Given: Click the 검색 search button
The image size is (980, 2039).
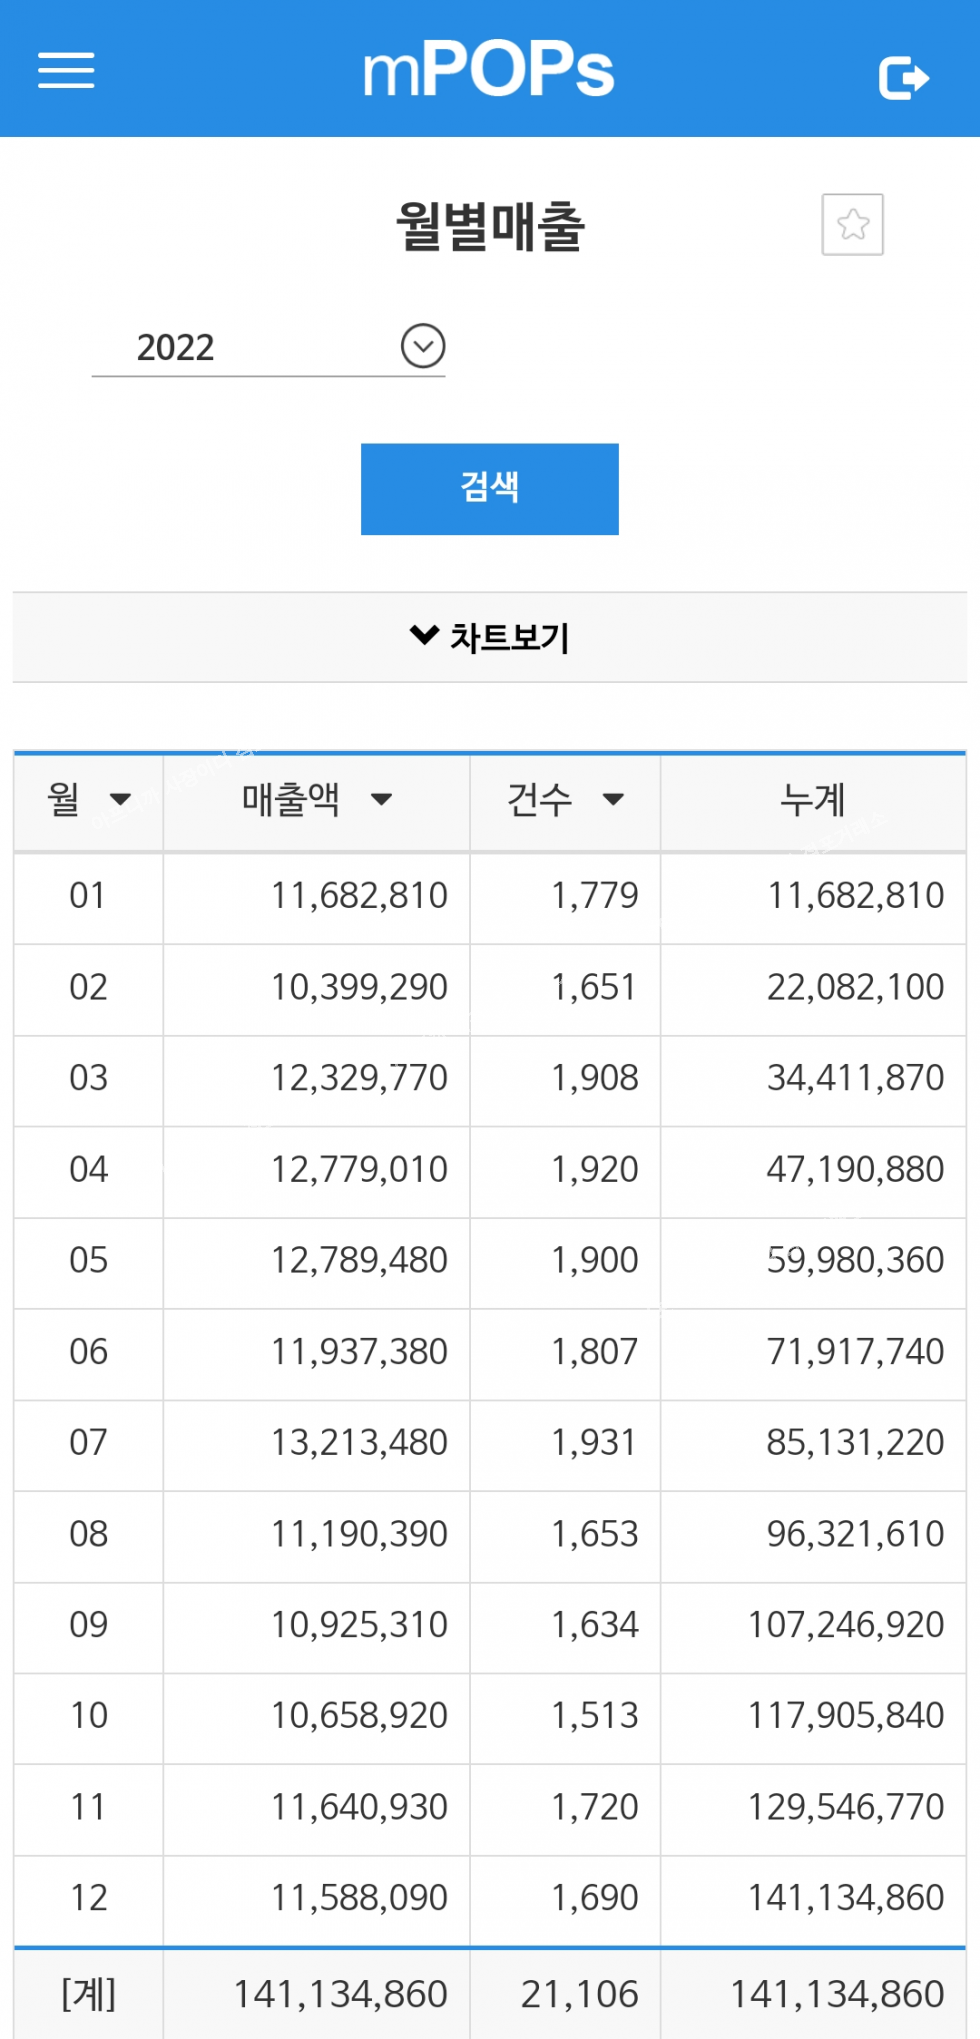Looking at the screenshot, I should tap(489, 488).
